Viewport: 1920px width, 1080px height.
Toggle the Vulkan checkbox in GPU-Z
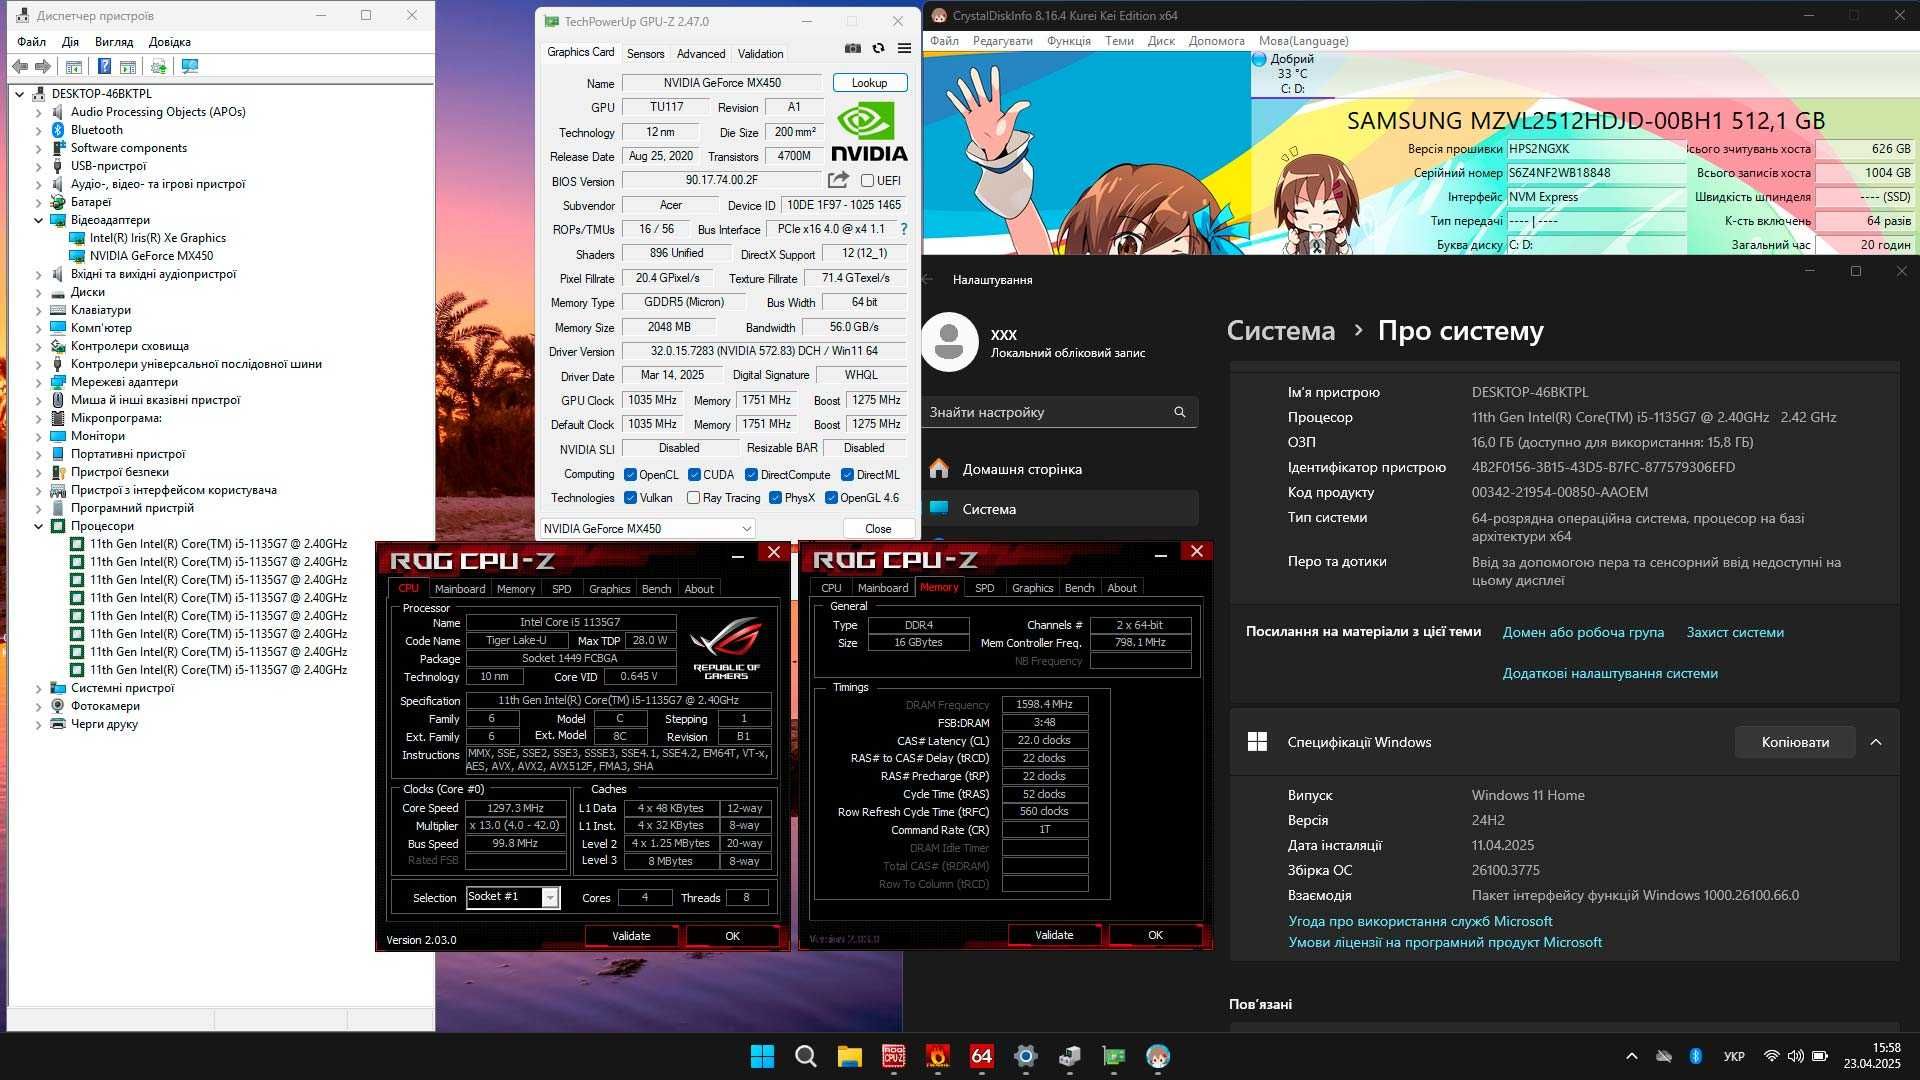tap(630, 498)
